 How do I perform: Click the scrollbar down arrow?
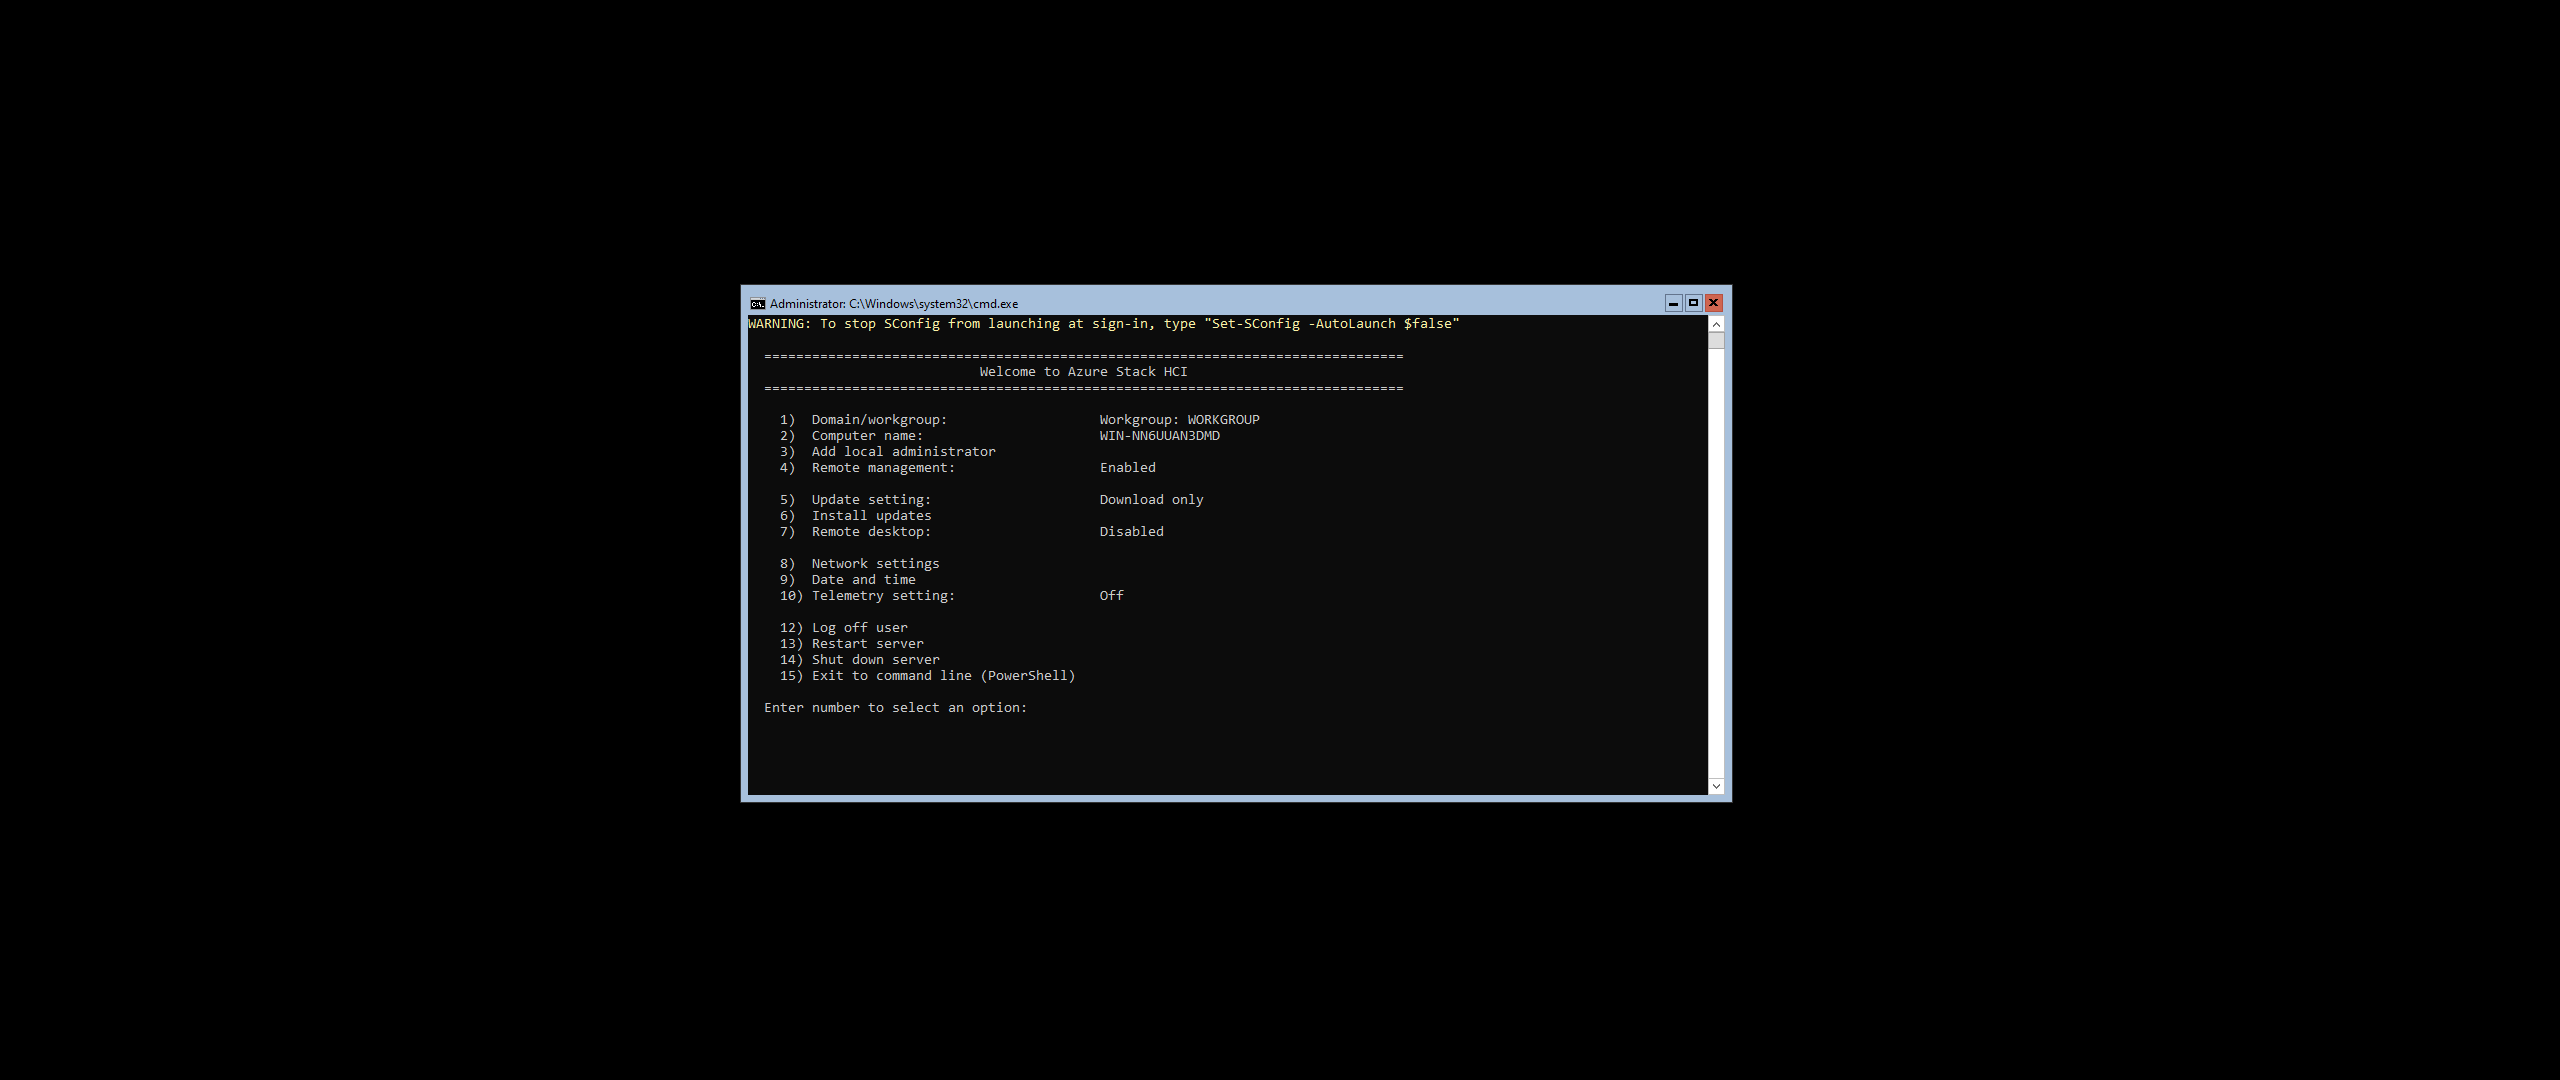(x=1716, y=786)
